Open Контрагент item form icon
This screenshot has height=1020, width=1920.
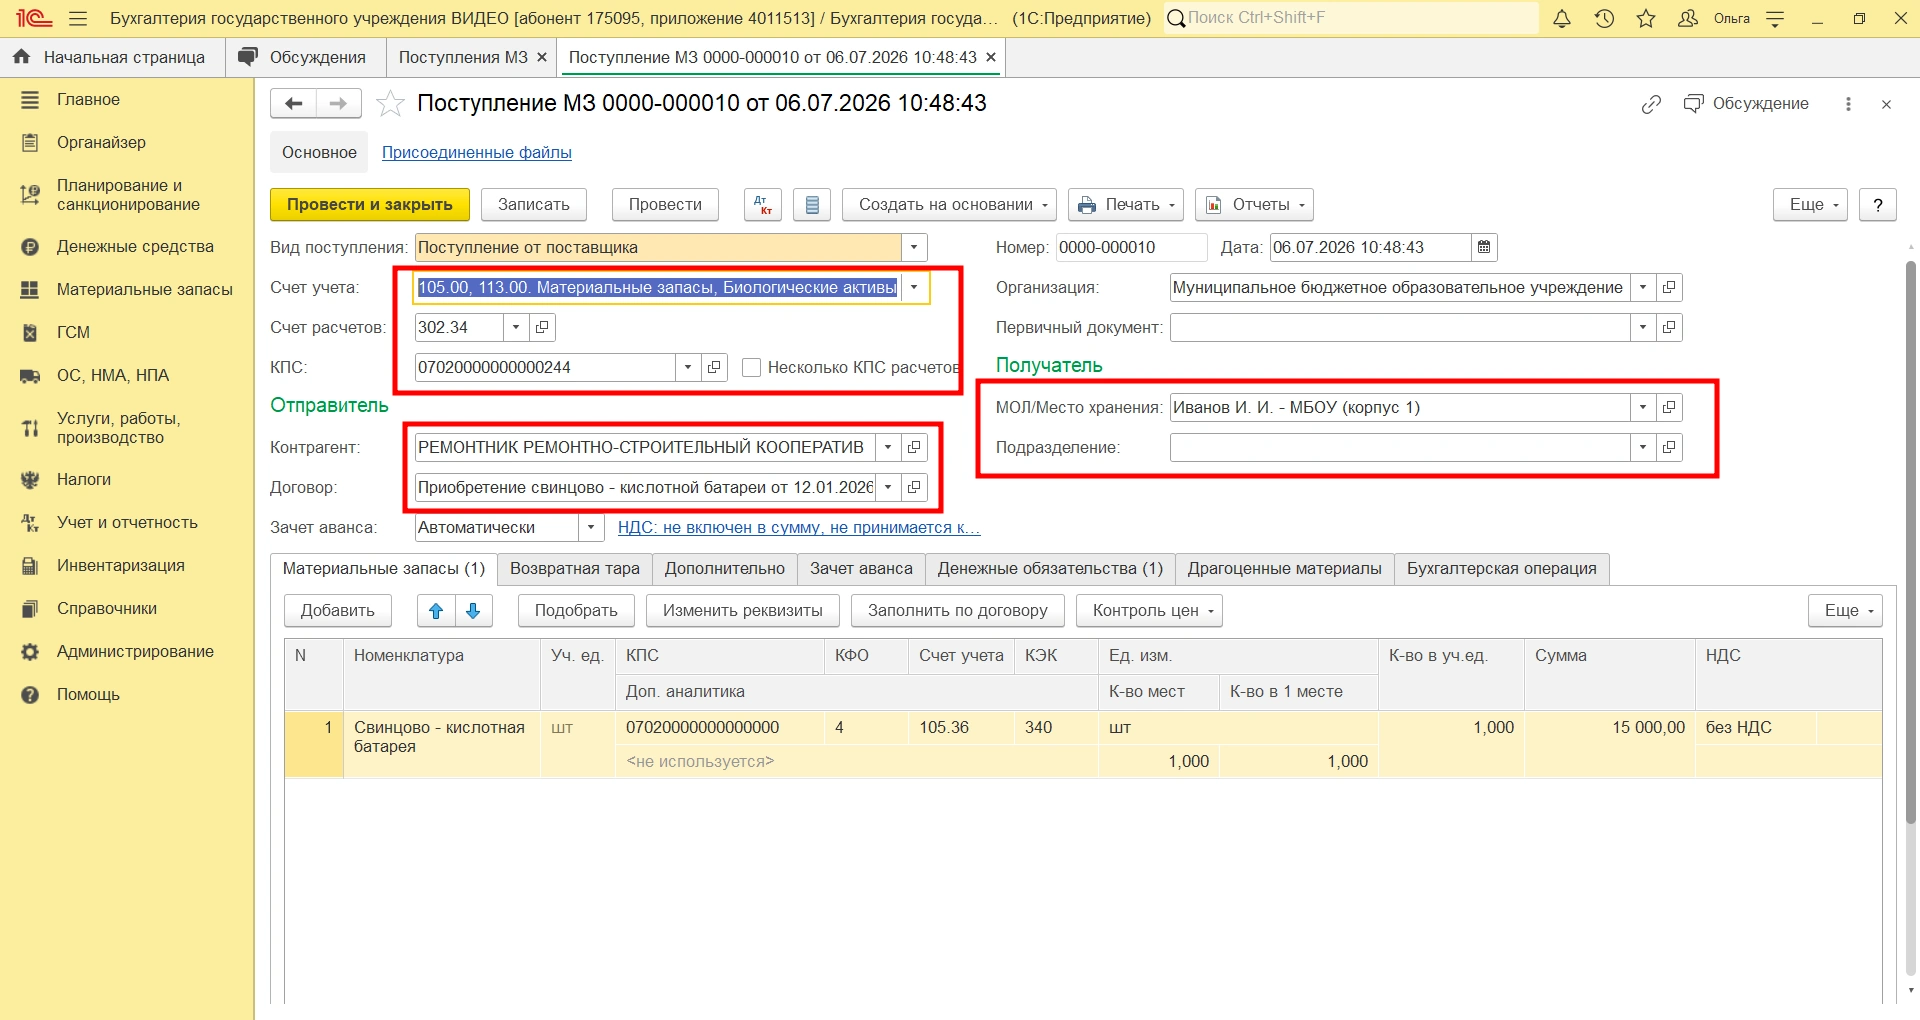click(914, 447)
